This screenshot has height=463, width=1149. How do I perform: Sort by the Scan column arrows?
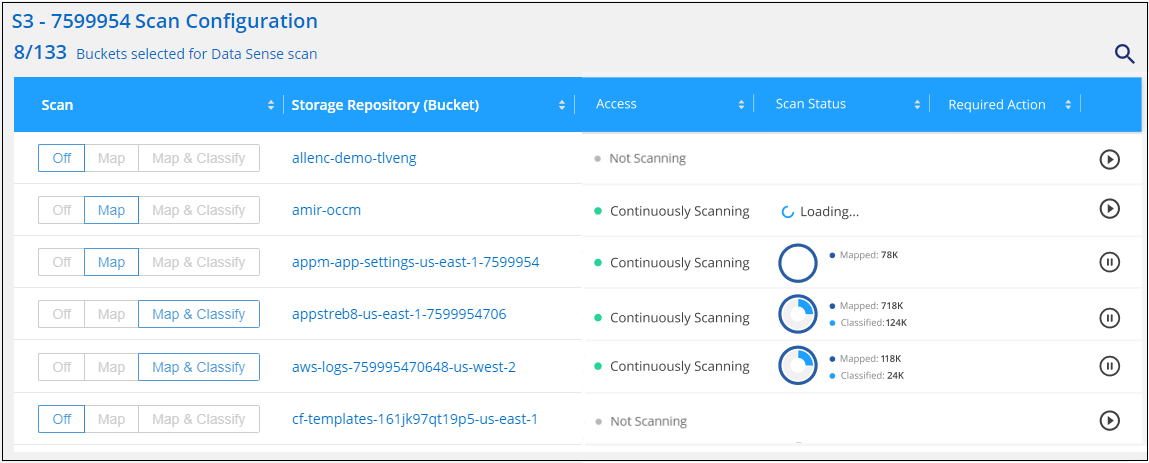[x=271, y=105]
